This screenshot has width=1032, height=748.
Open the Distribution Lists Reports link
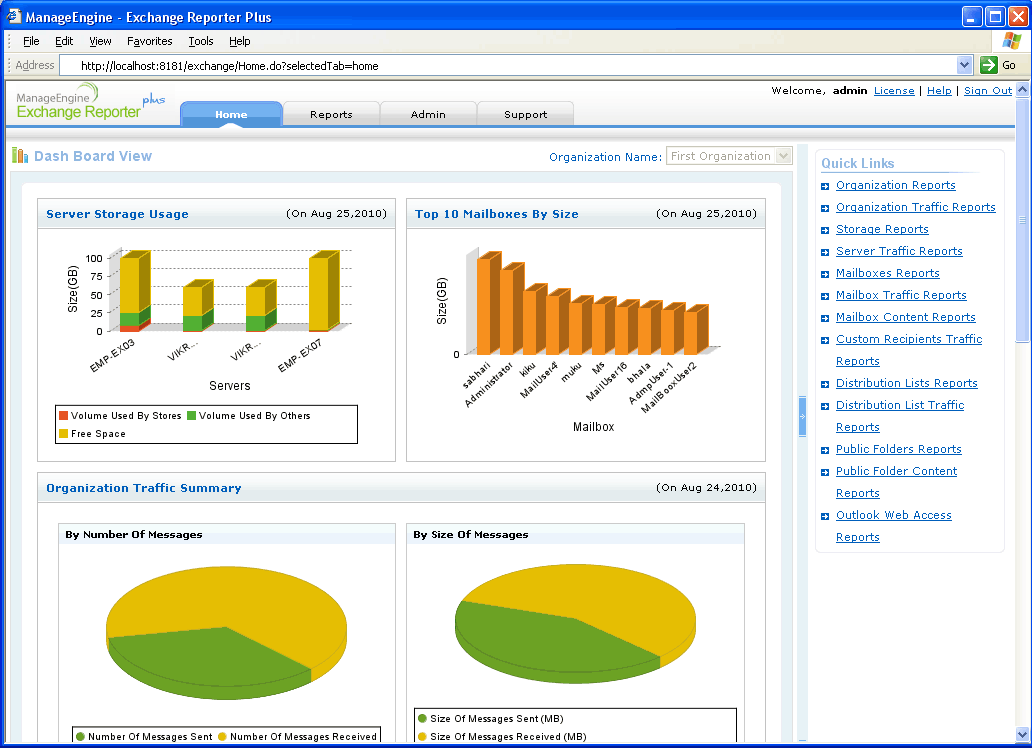pos(906,383)
